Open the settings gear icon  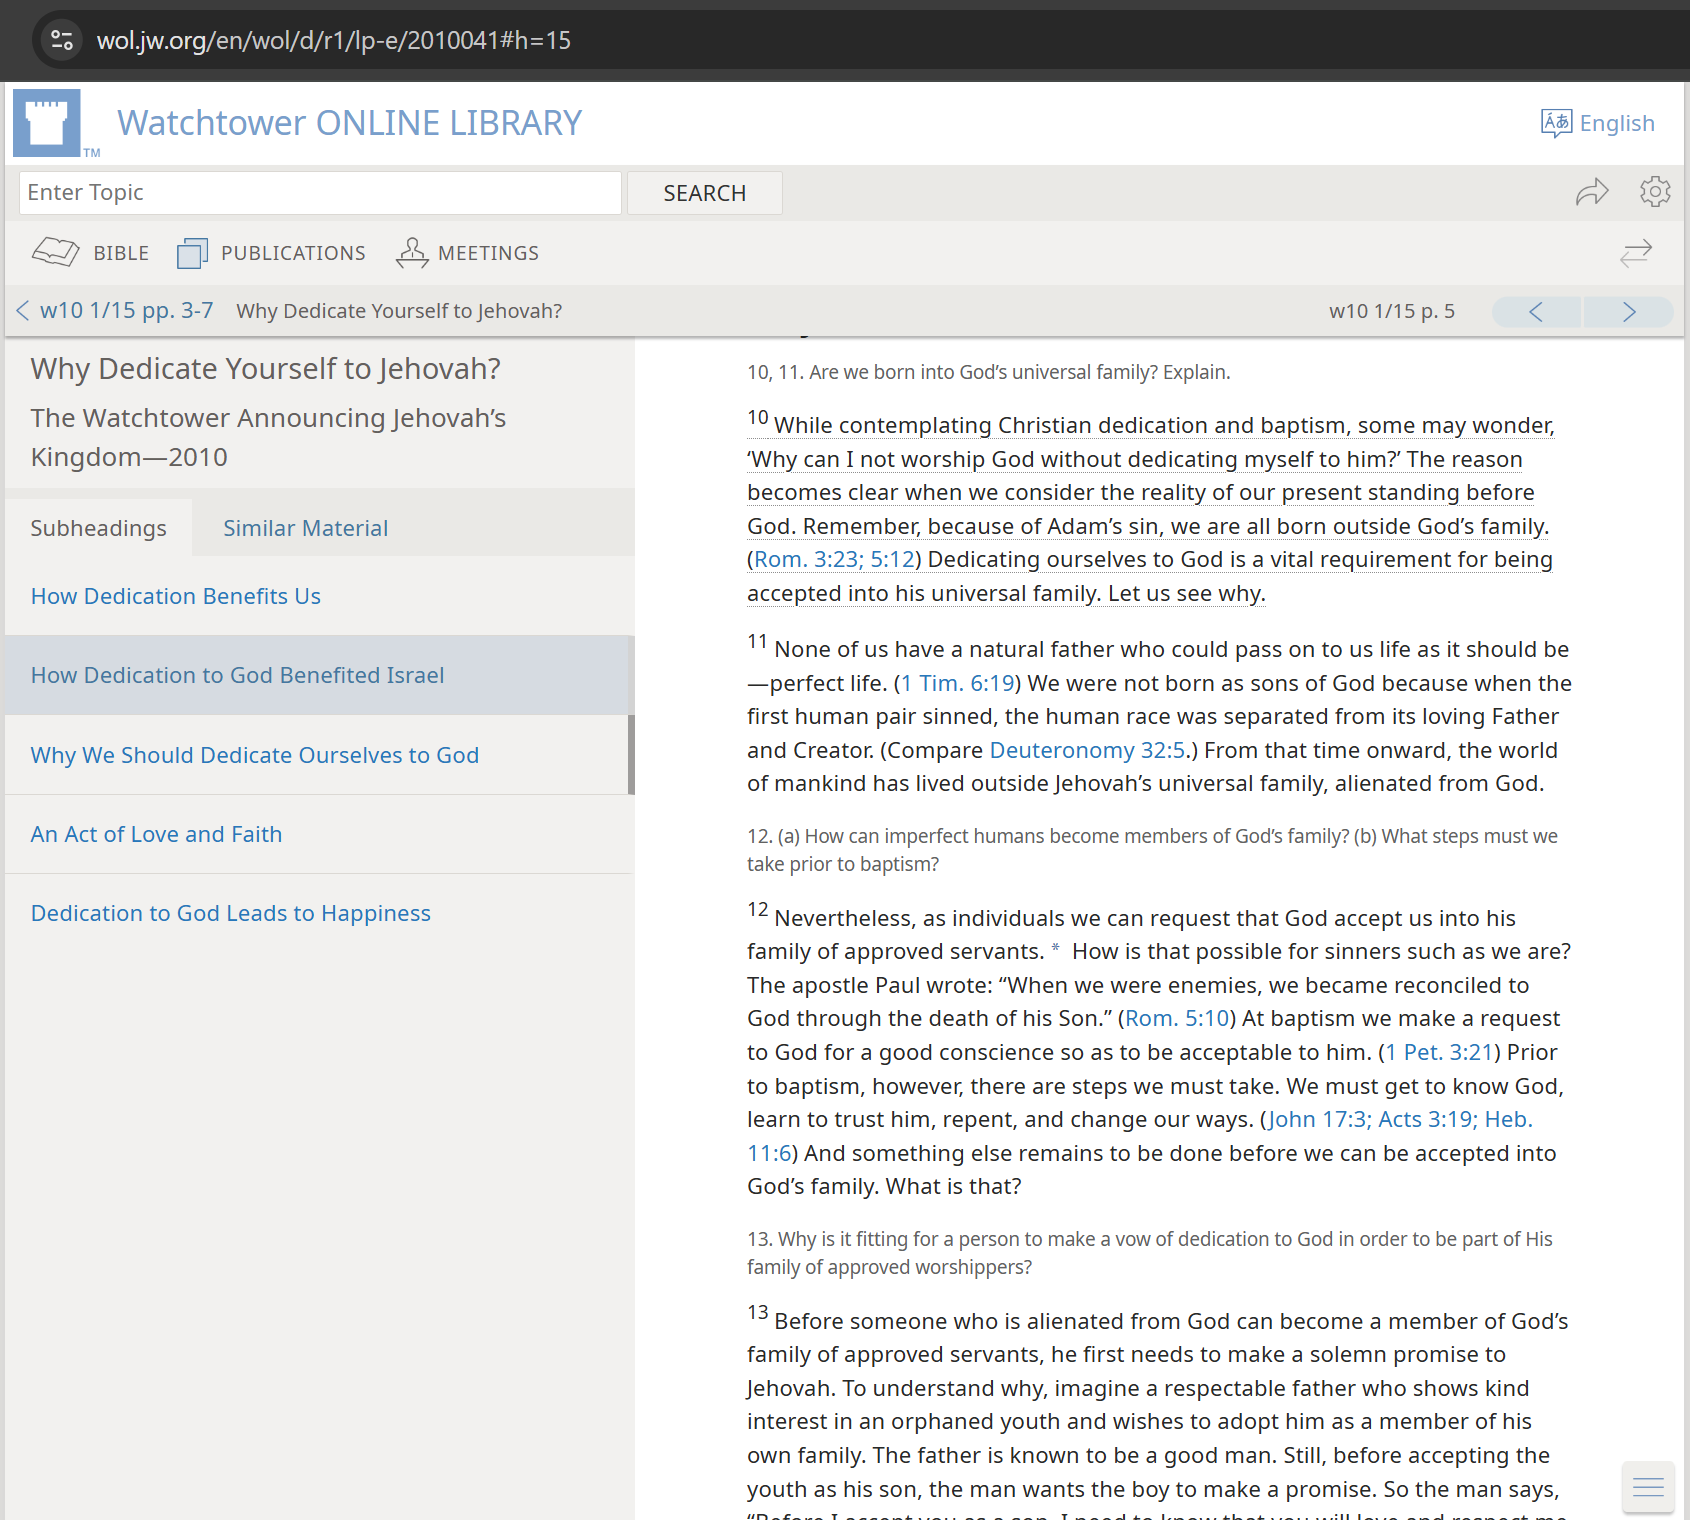(x=1655, y=192)
